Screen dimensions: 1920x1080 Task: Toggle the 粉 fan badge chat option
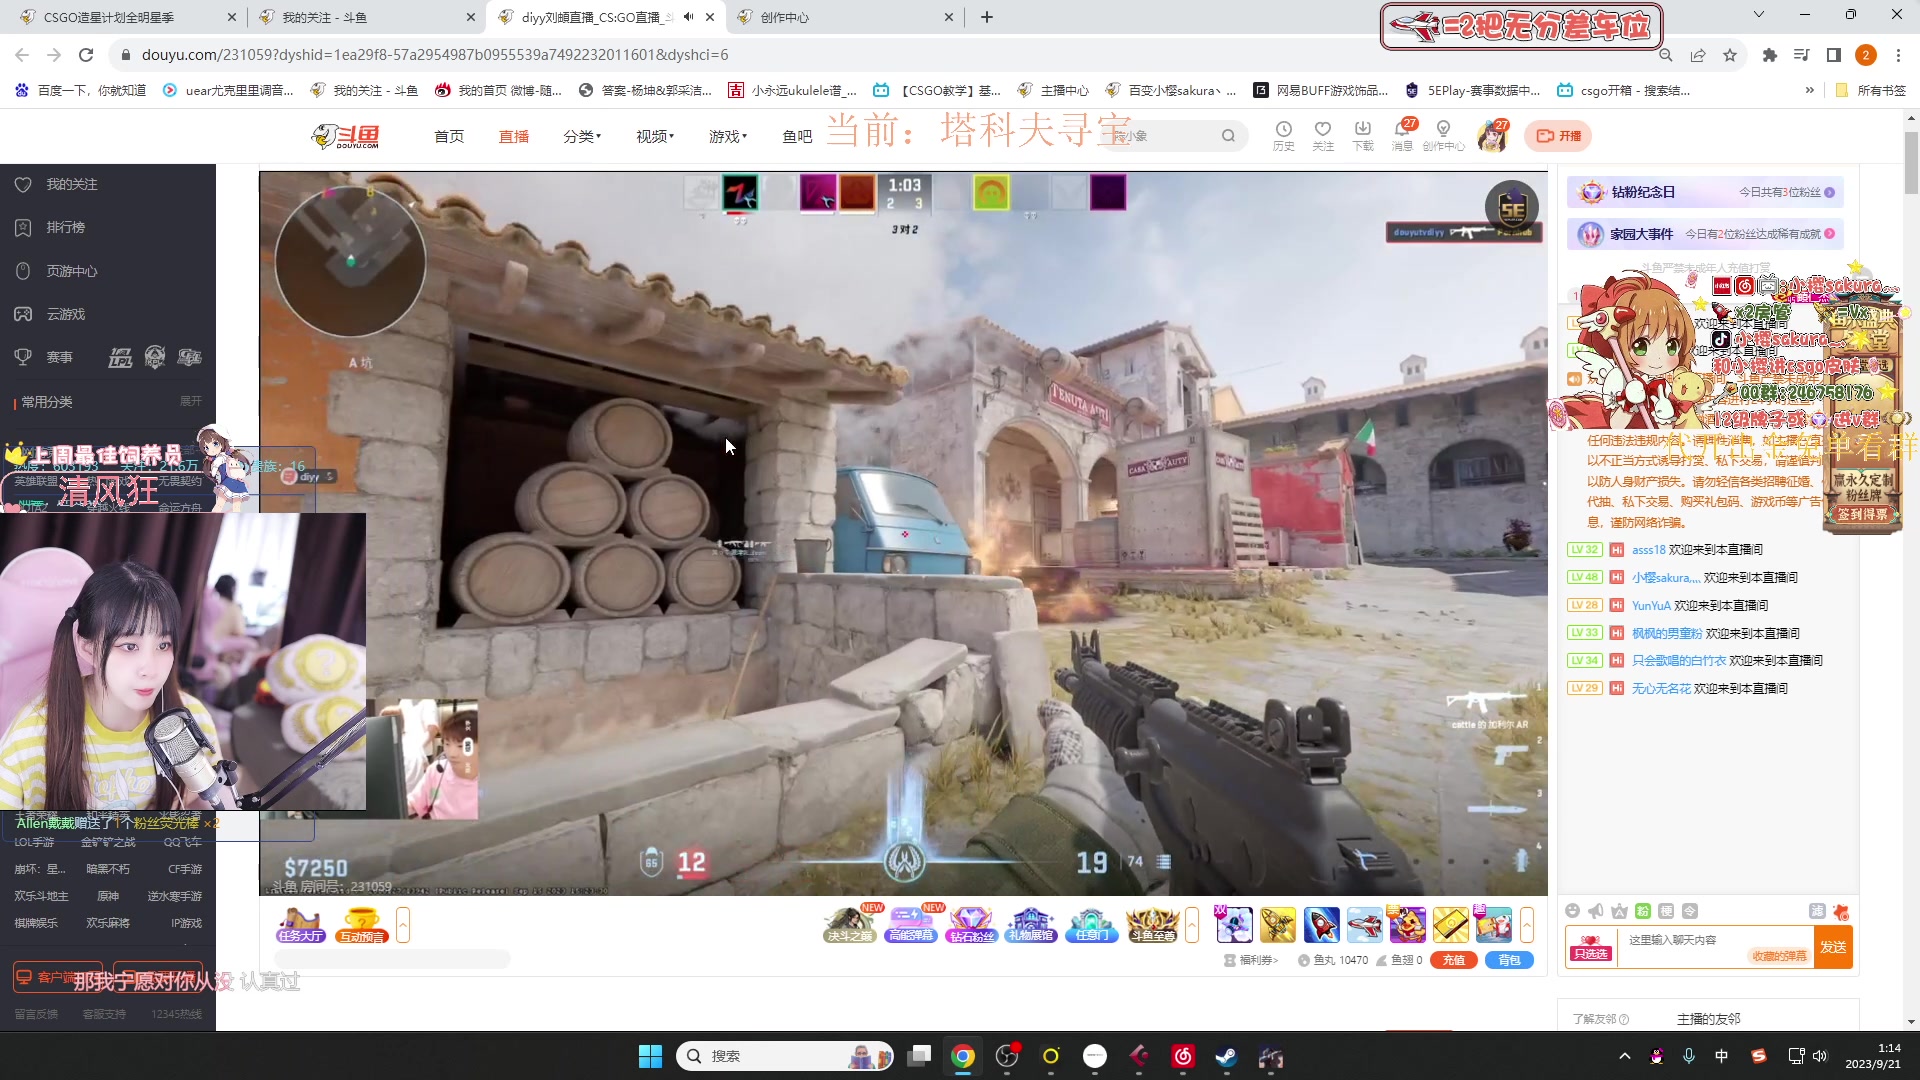coord(1643,911)
